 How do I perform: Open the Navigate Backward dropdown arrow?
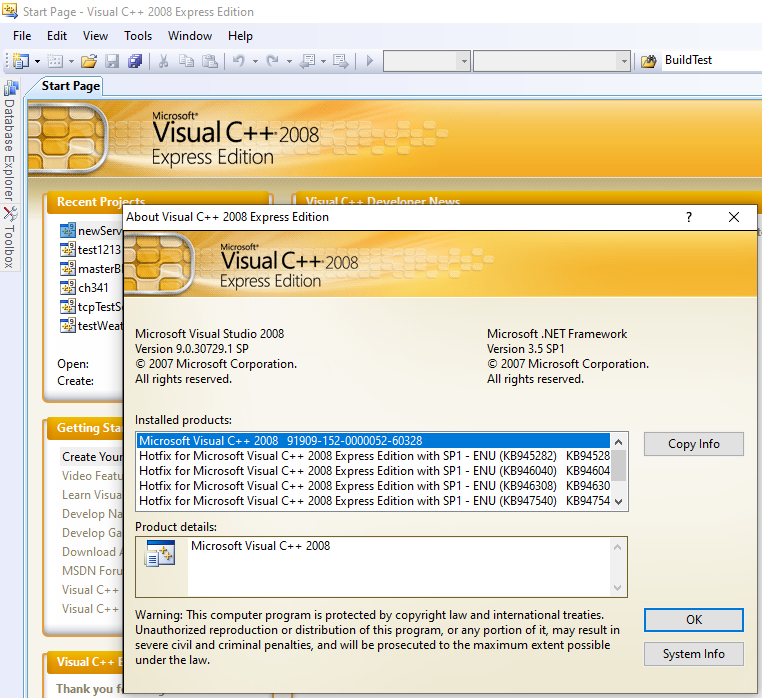click(x=323, y=61)
